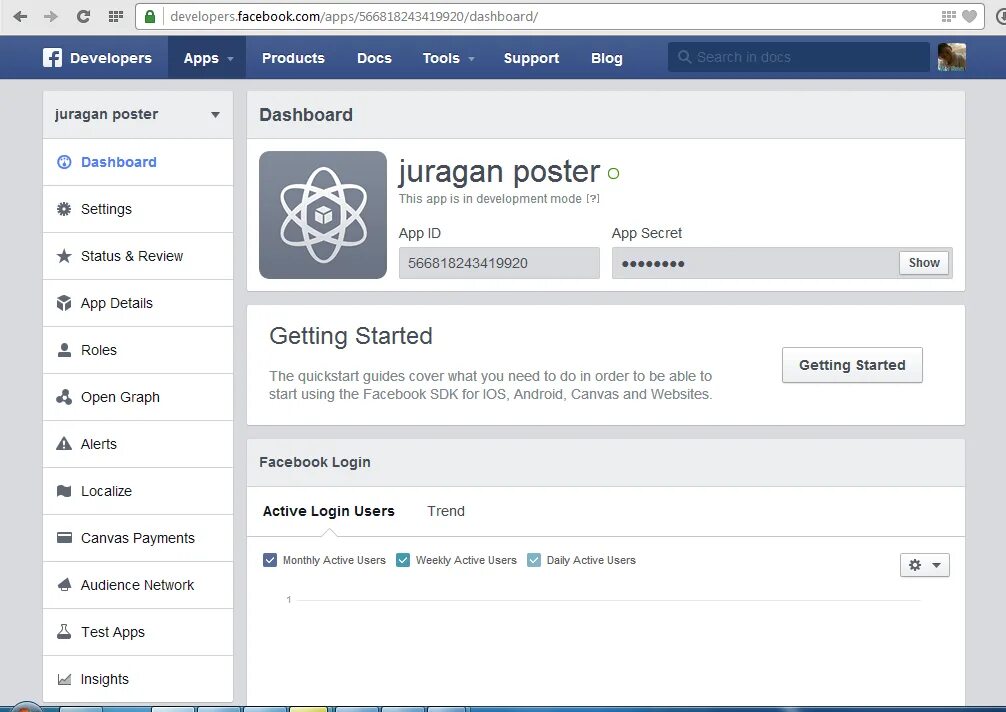Click the Test Apps flask icon

click(x=64, y=632)
